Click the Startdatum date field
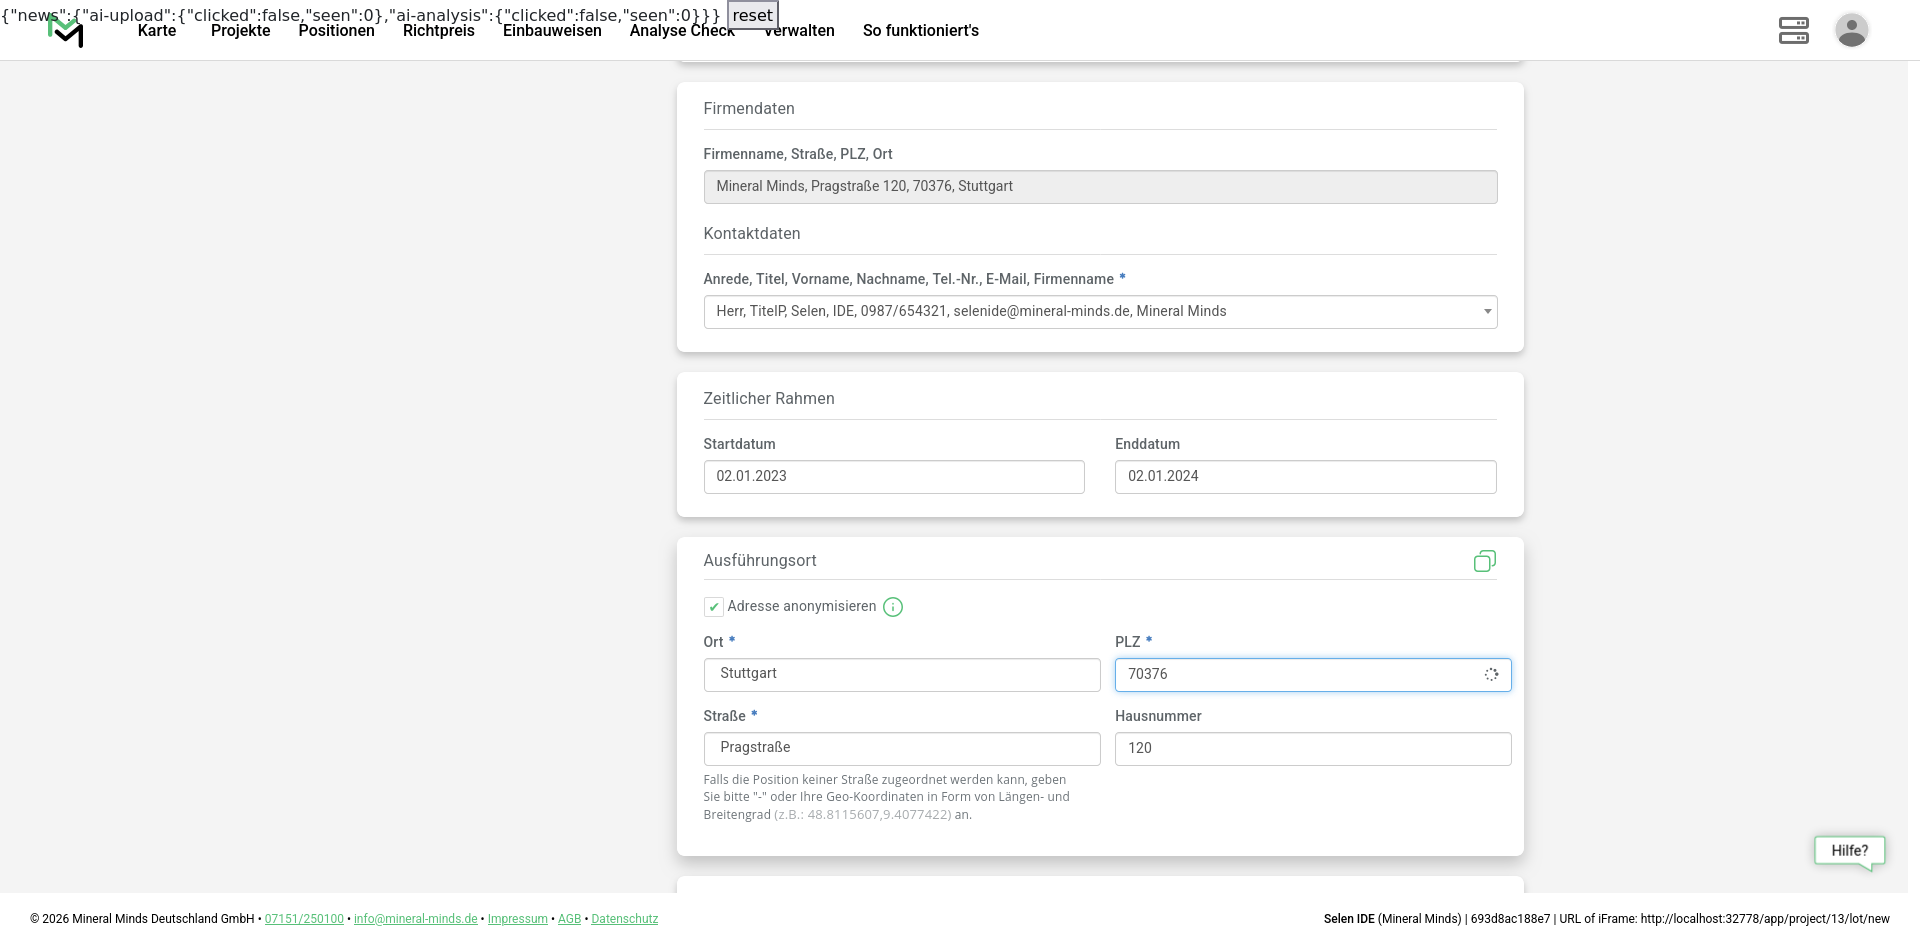The image size is (1920, 943). (893, 477)
